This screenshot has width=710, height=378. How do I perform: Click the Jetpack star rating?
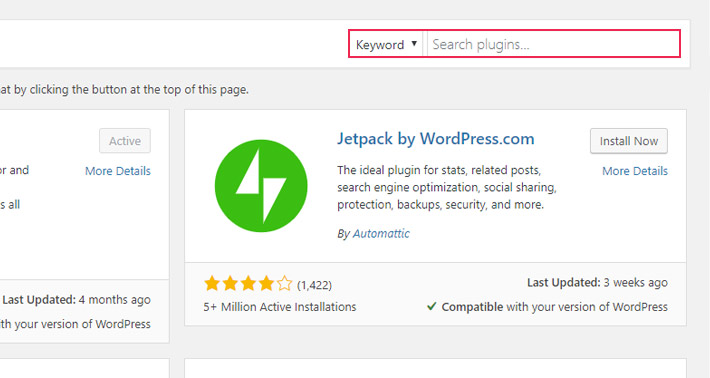point(248,284)
